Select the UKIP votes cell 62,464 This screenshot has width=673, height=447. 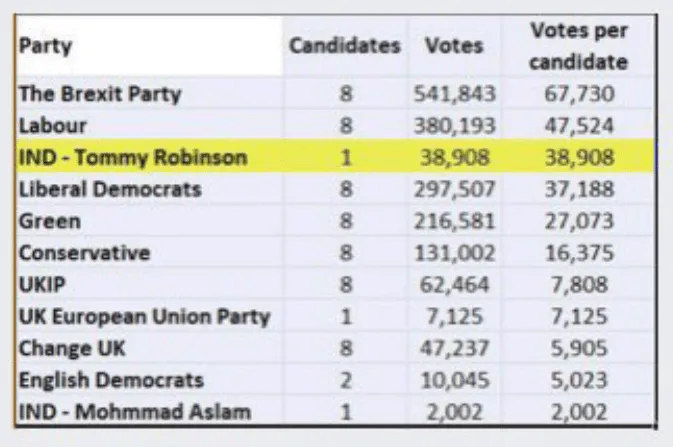point(454,285)
